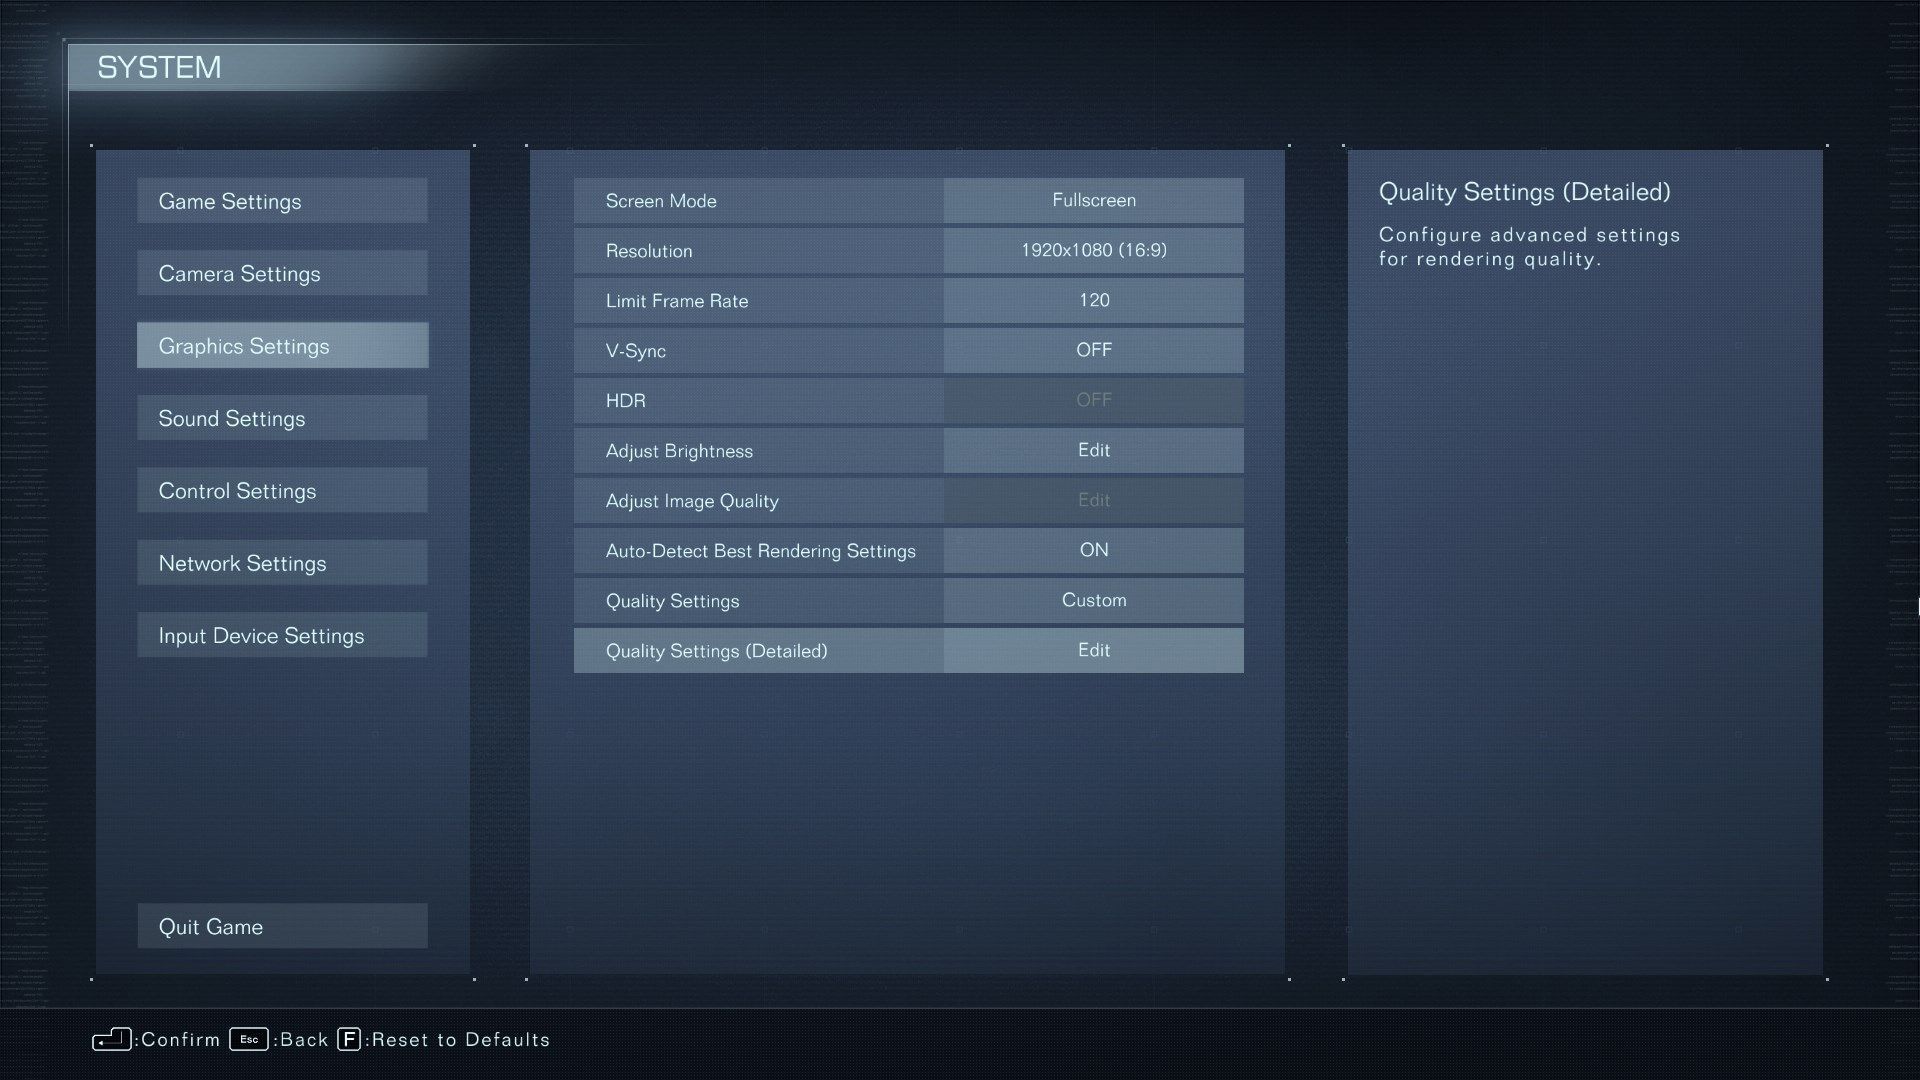Open Adjust Image Quality Edit option
Screen dimensions: 1920x1080
pyautogui.click(x=1093, y=498)
